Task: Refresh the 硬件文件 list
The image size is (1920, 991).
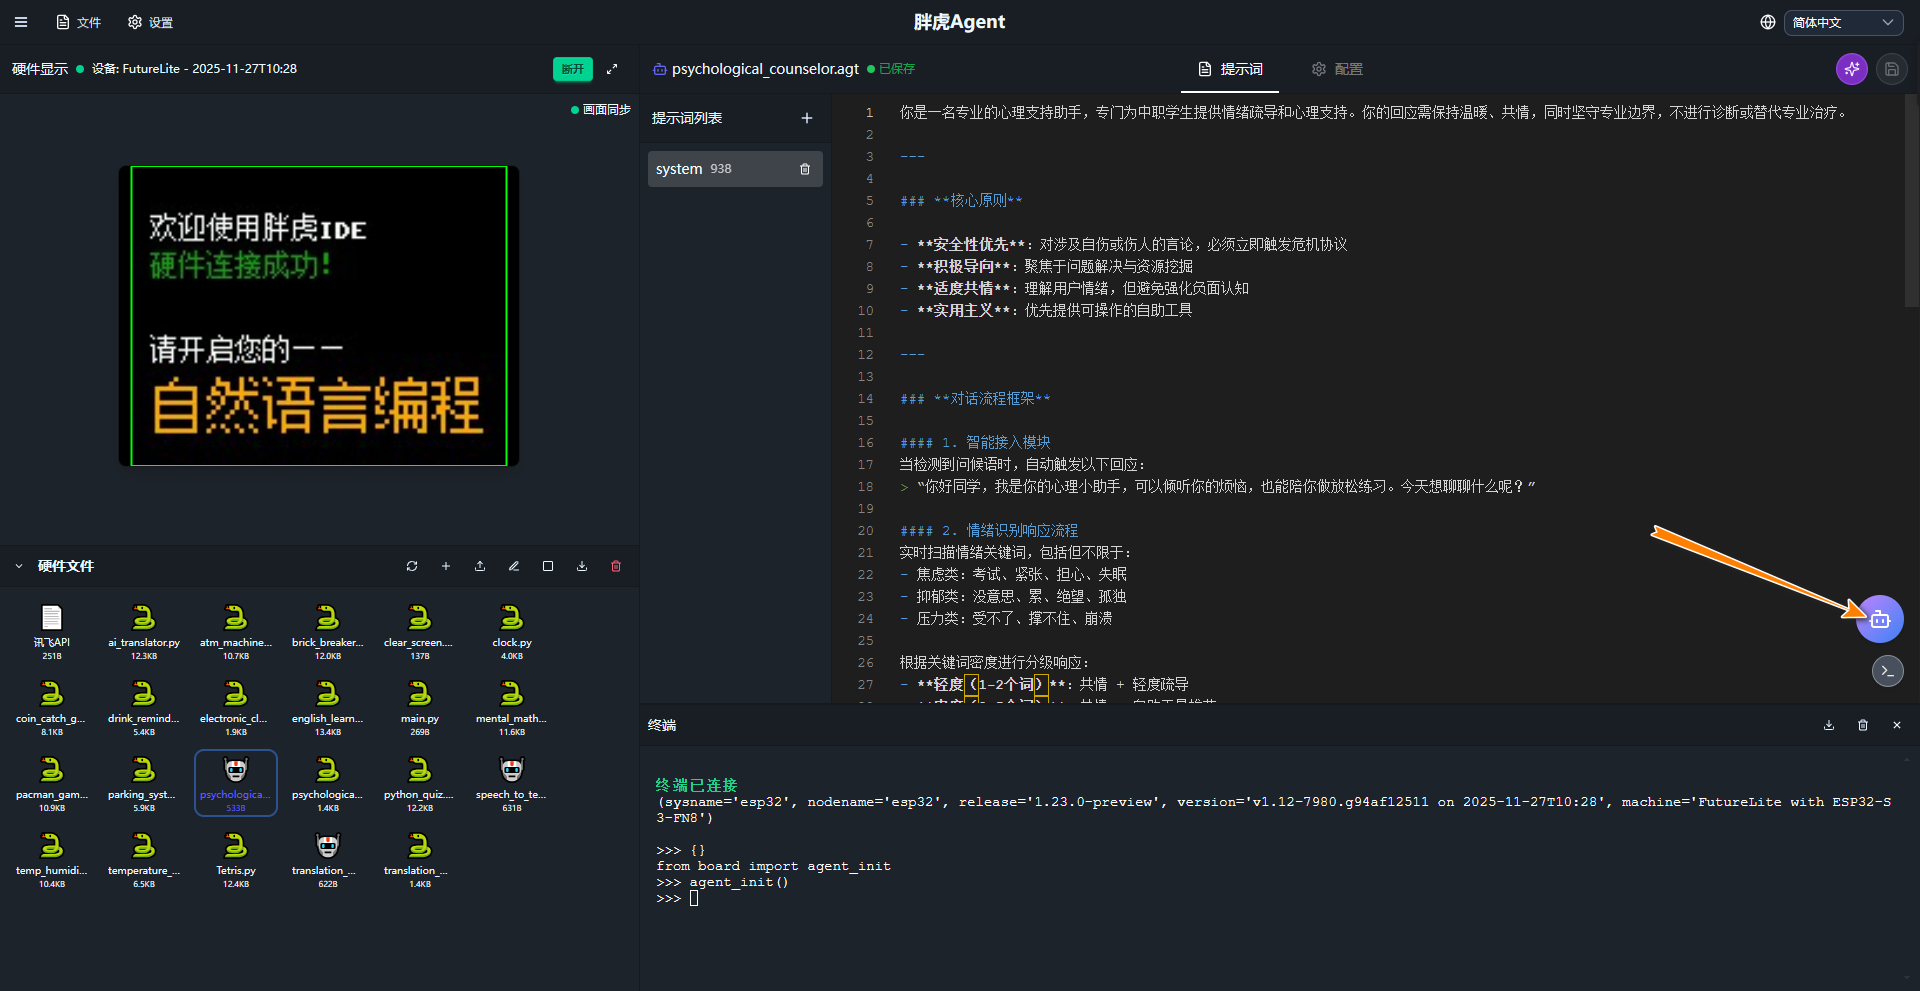Action: pyautogui.click(x=412, y=566)
